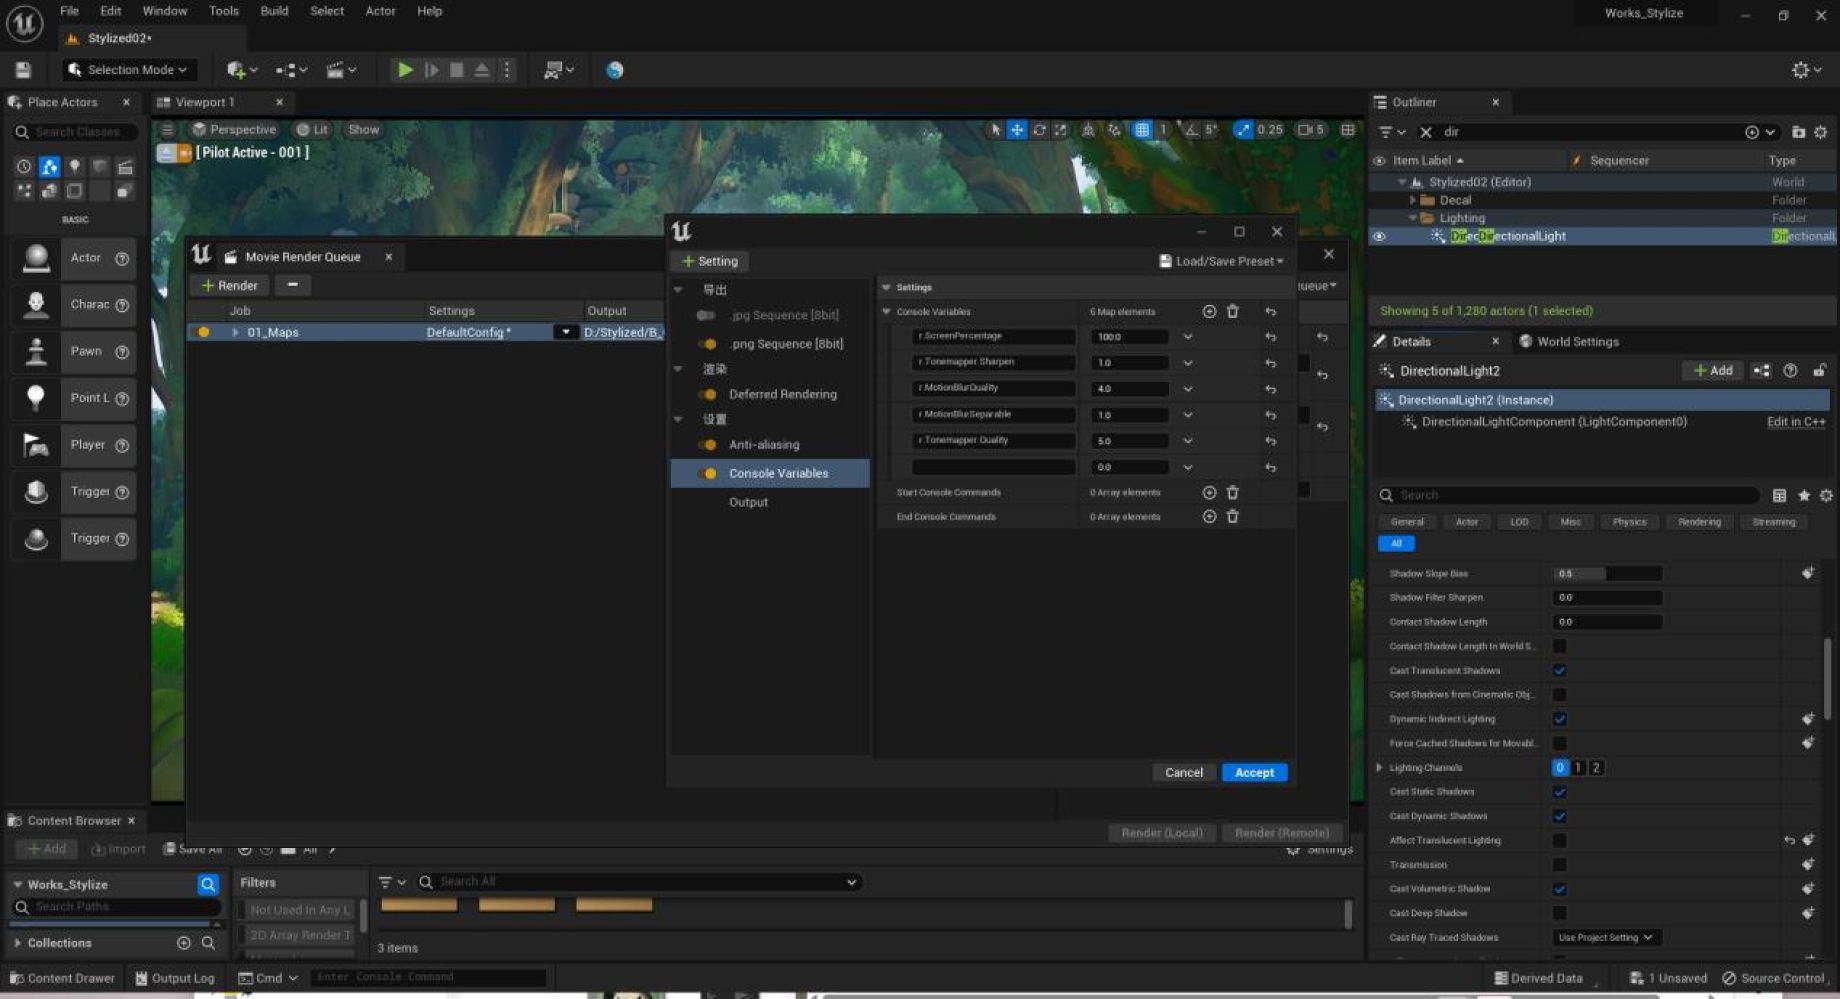Reset r.ScreenPercentage value to default

coord(1270,337)
